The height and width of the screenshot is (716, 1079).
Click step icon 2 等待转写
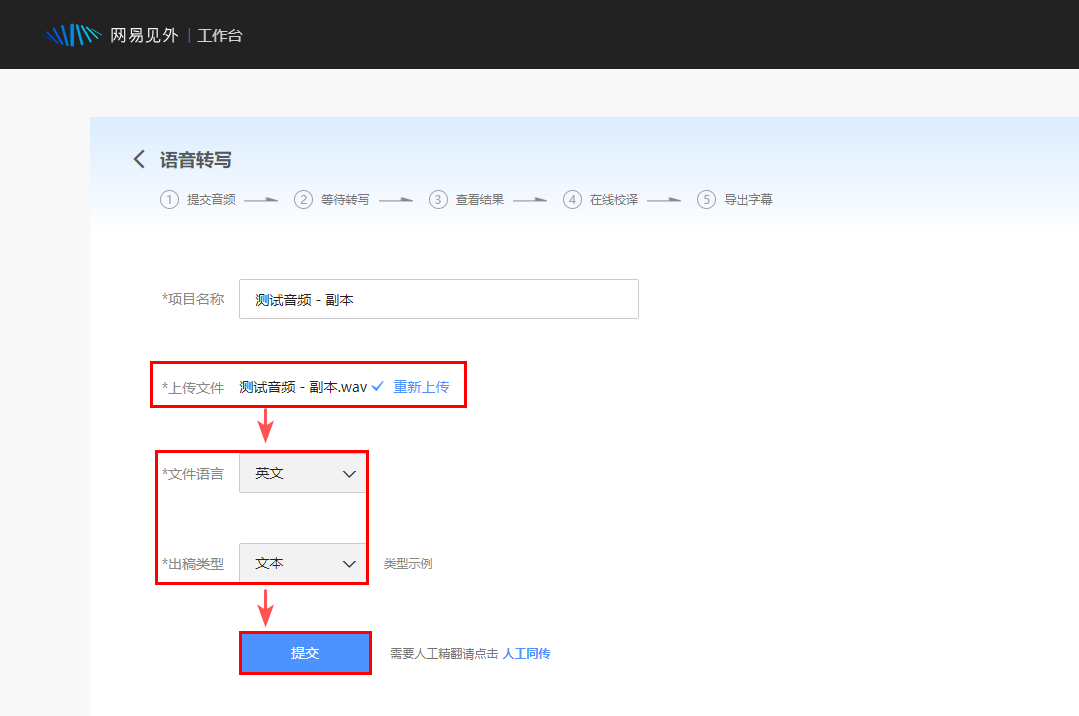303,199
